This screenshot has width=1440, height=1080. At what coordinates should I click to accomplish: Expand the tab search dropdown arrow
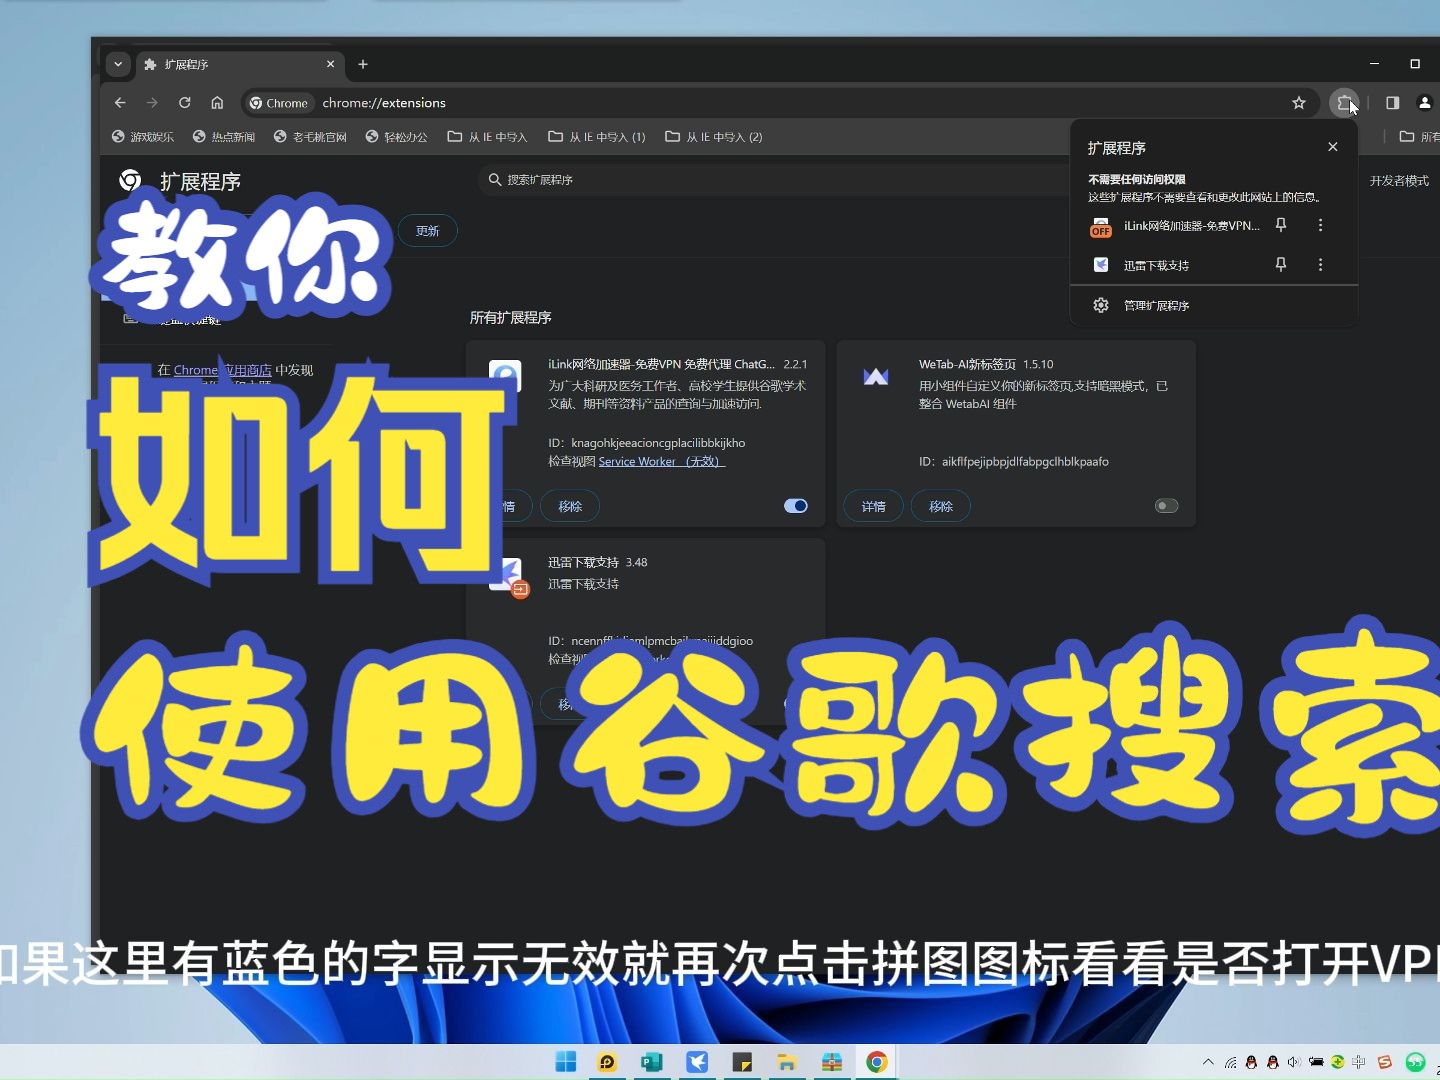pyautogui.click(x=118, y=64)
